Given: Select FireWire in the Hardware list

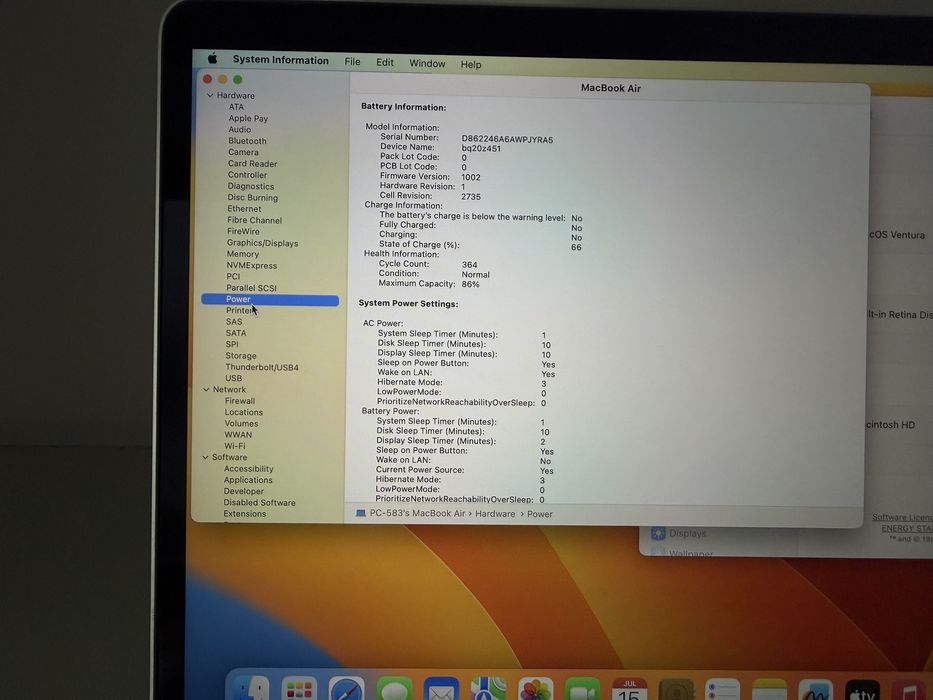Looking at the screenshot, I should [x=243, y=231].
